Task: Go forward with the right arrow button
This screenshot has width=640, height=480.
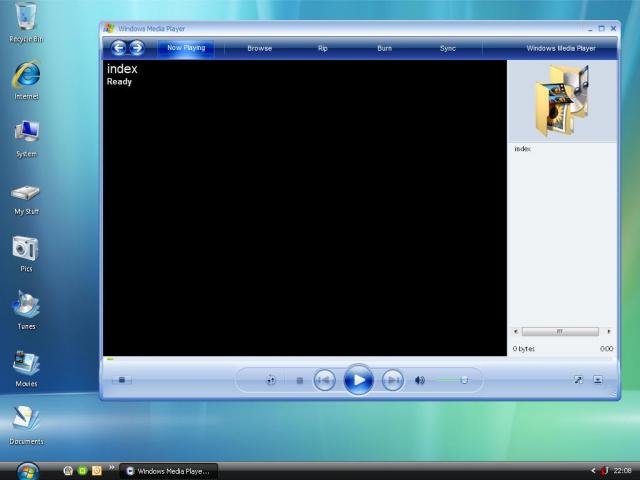Action: pos(137,48)
